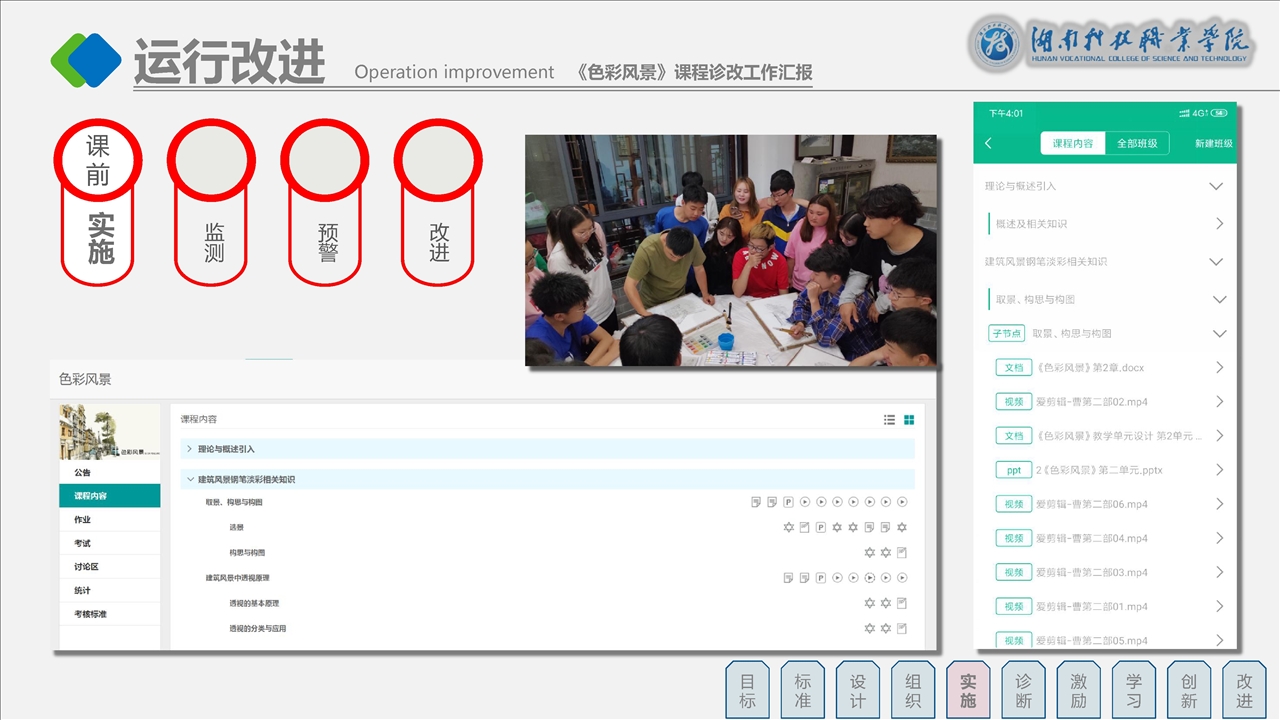The width and height of the screenshot is (1280, 720).
Task: Collapse 建筑风景钢笔淡彩相关知识 section in web panel
Action: pyautogui.click(x=190, y=480)
